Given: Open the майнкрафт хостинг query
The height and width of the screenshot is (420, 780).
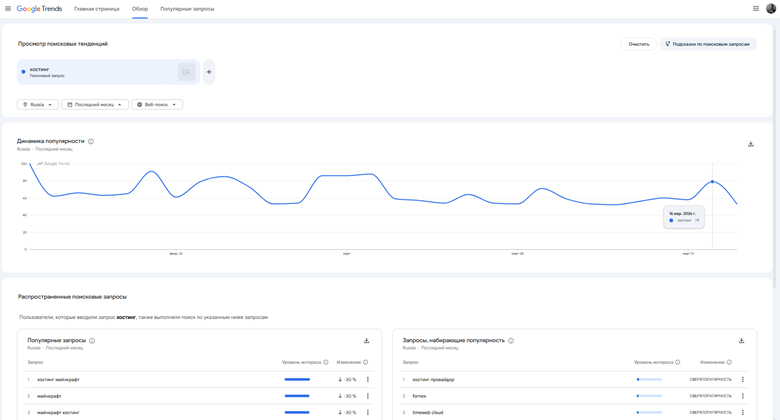Looking at the screenshot, I should coord(58,413).
